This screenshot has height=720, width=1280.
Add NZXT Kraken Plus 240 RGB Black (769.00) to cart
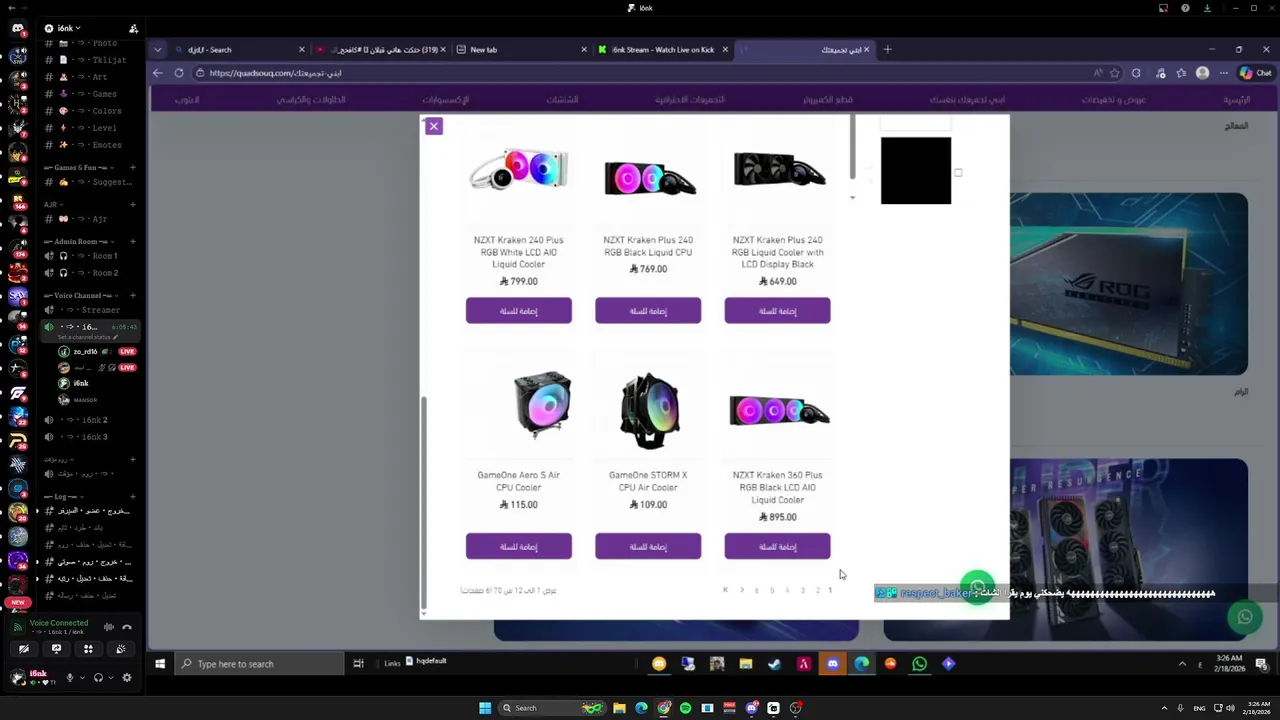648,311
